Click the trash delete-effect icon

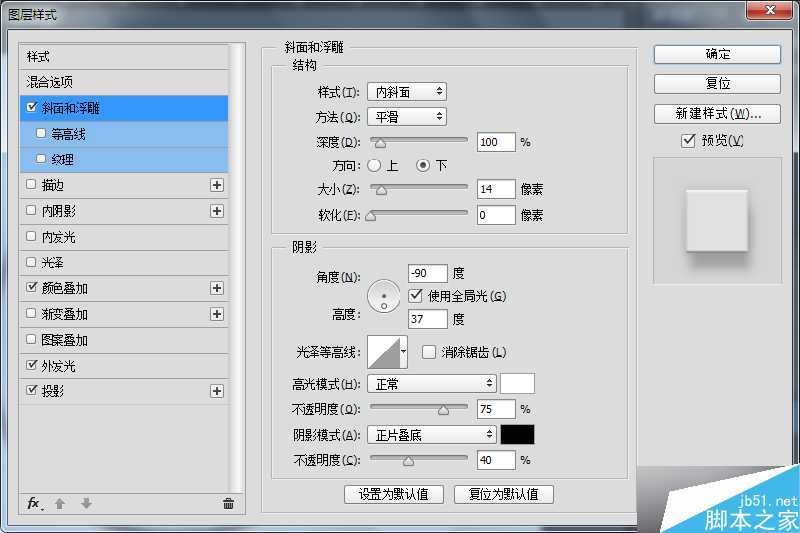tap(228, 503)
